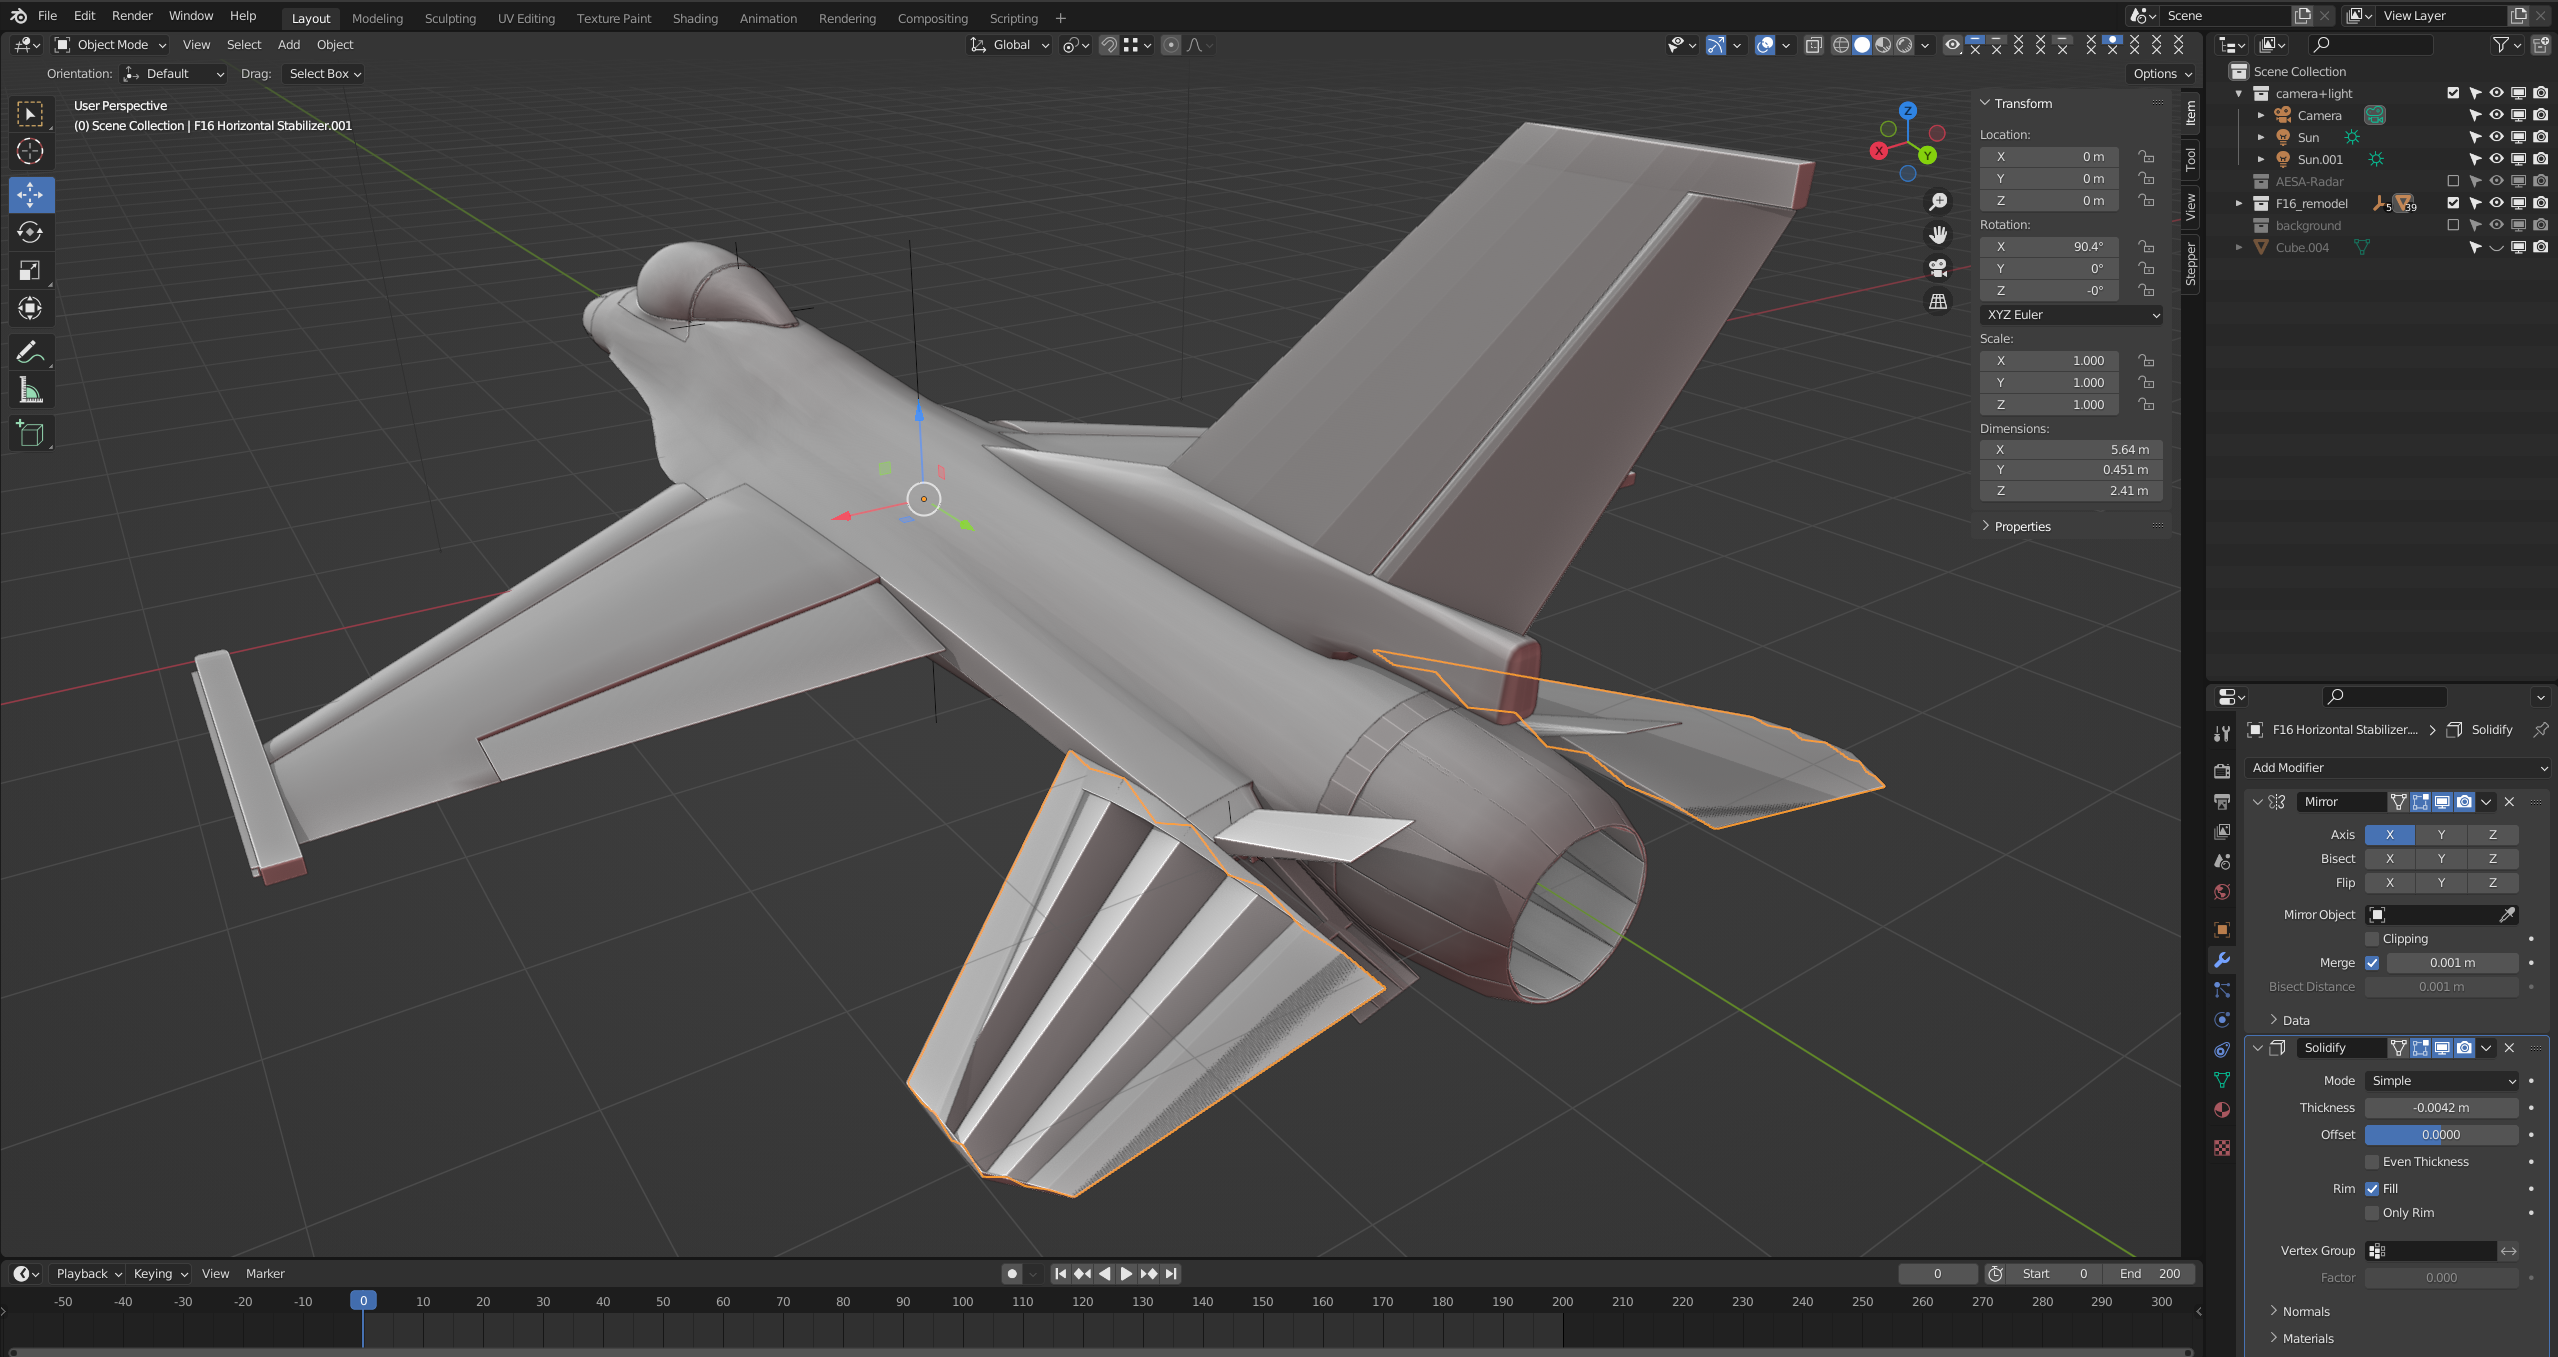Uncheck the Rim Fill checkbox

click(x=2372, y=1189)
